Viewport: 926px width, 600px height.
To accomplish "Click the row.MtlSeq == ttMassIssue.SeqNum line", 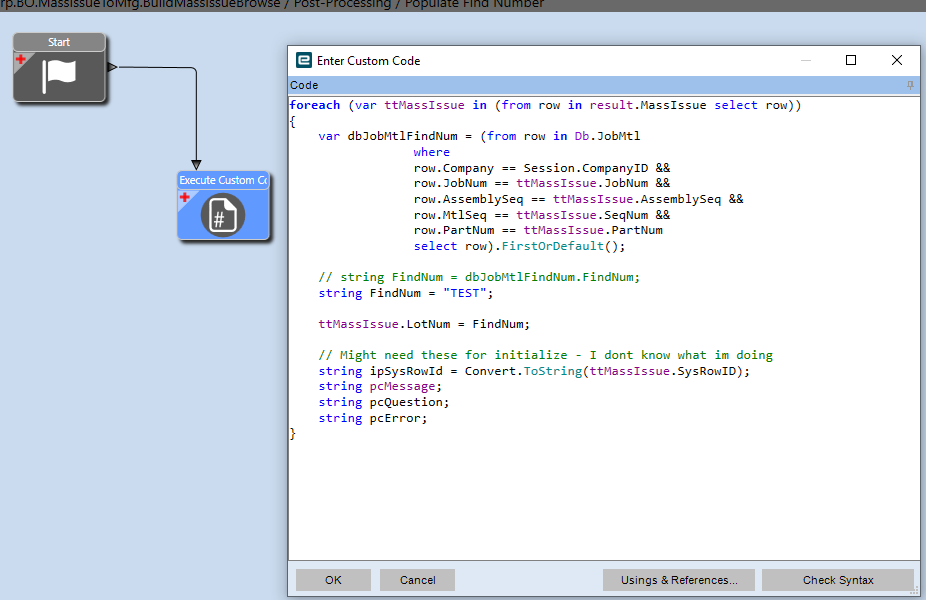I will (x=542, y=215).
